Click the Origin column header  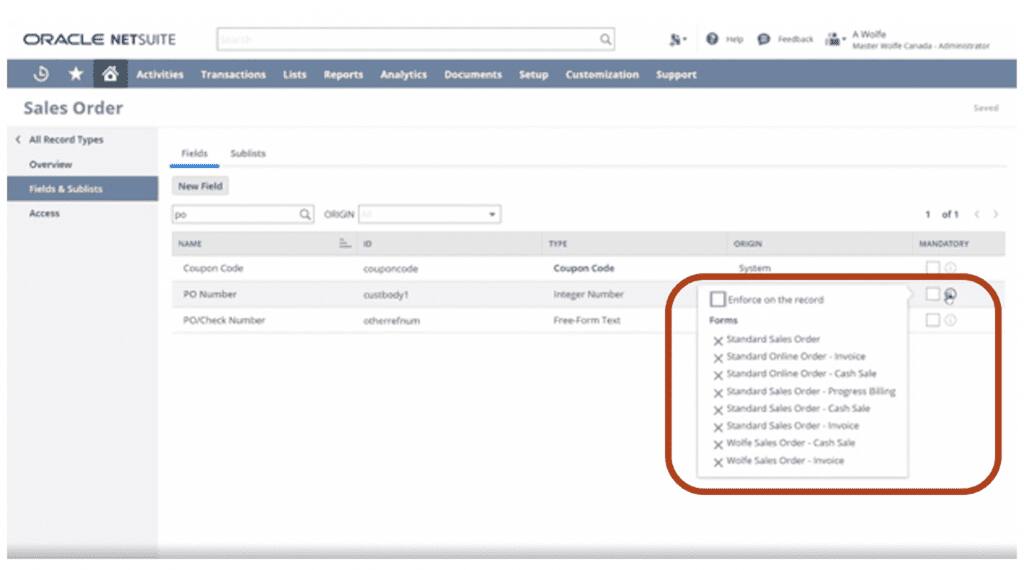click(747, 244)
